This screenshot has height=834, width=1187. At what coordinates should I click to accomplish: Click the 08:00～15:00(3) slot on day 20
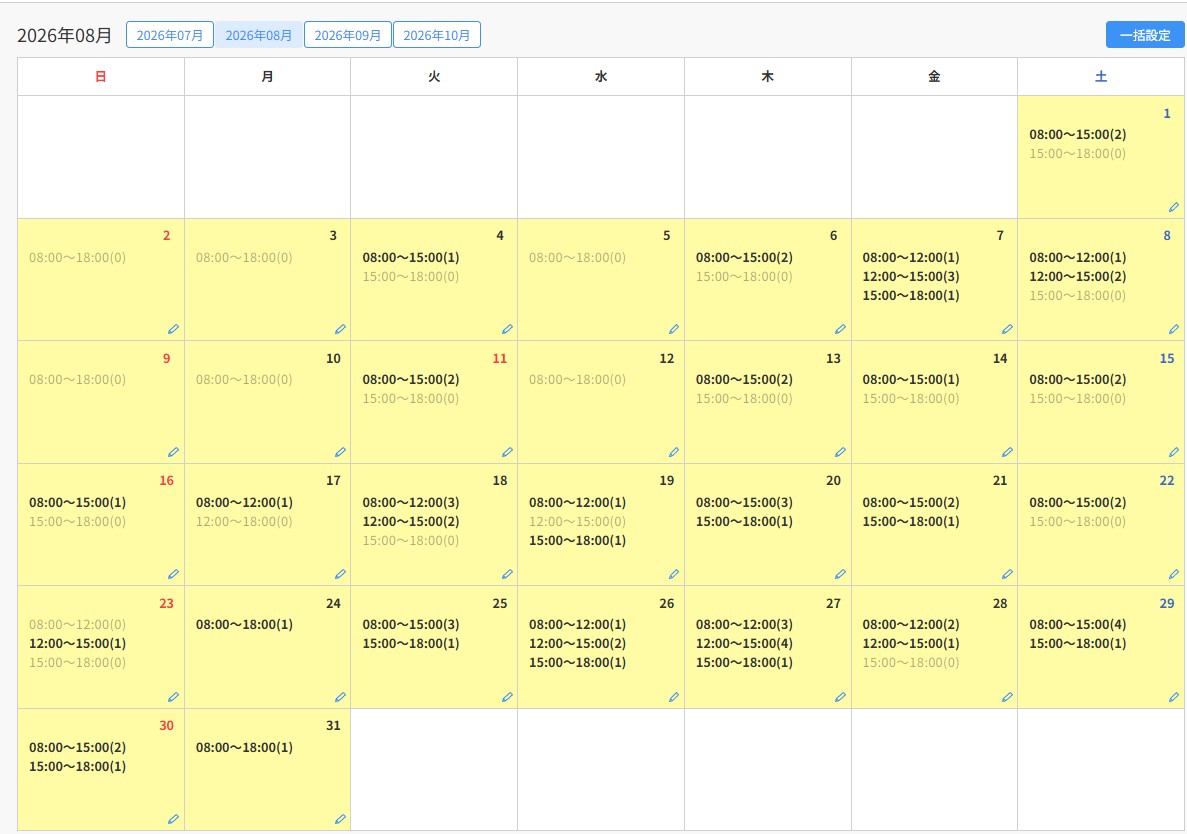coord(744,503)
